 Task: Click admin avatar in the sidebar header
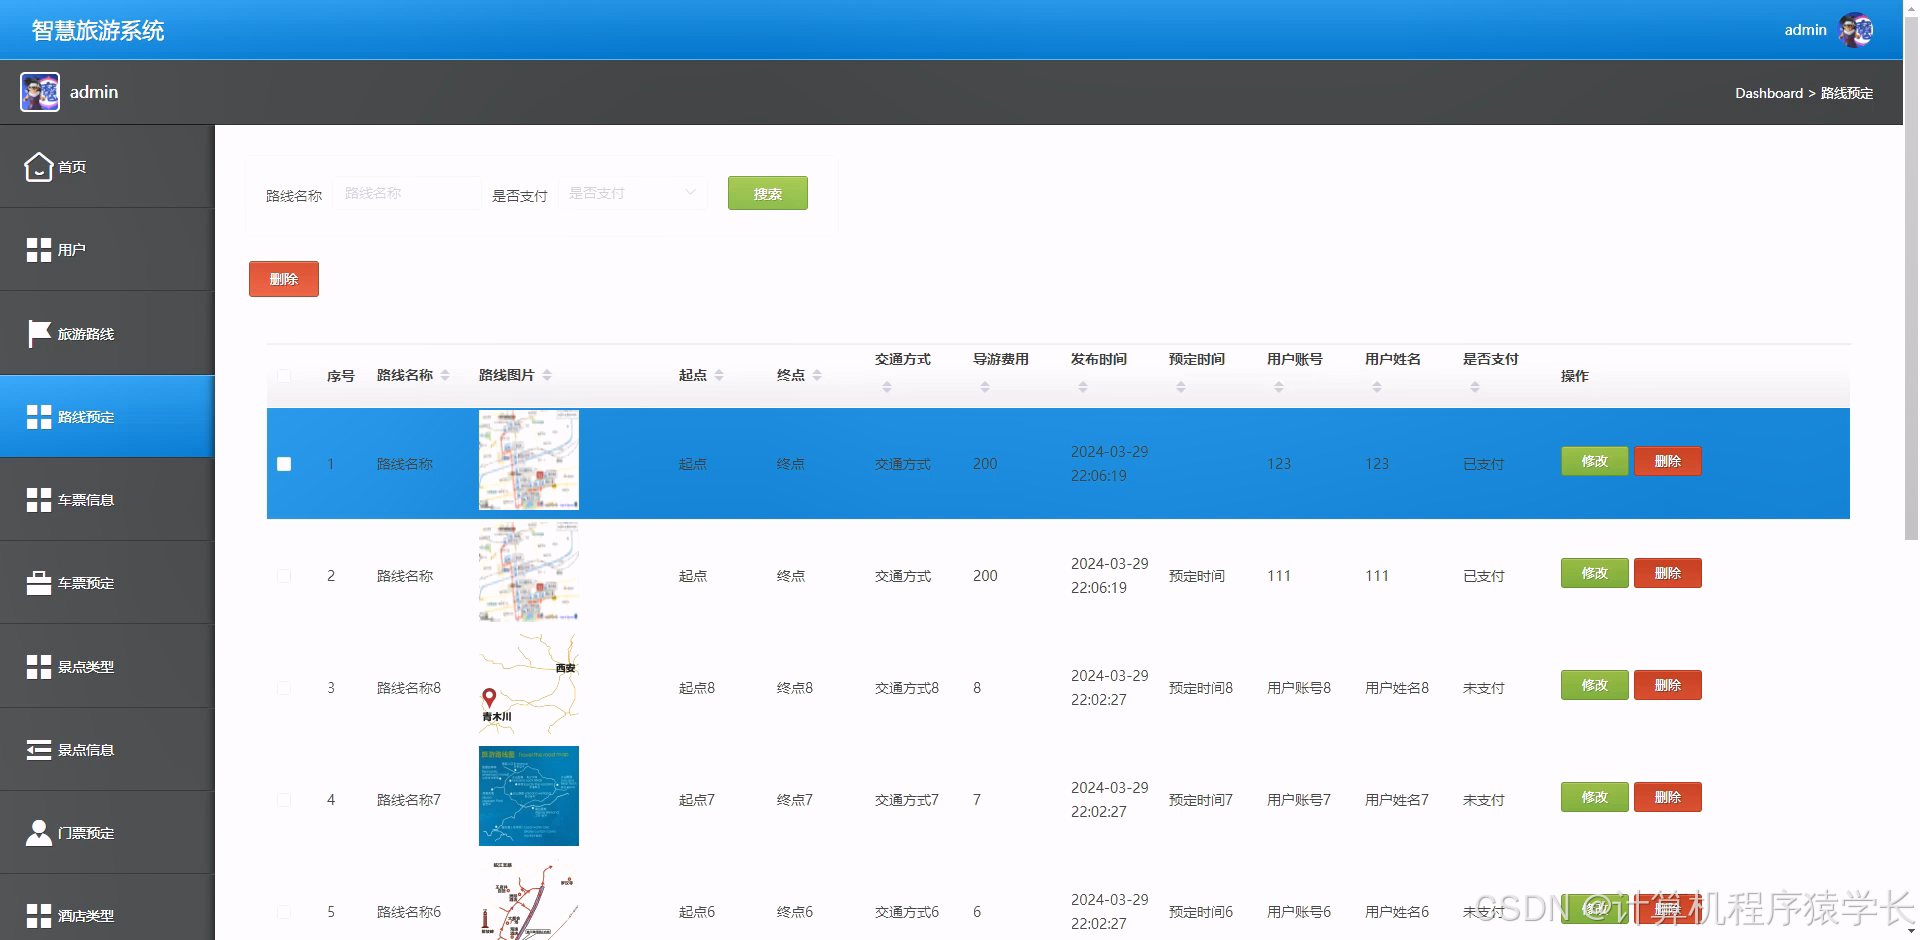point(40,92)
